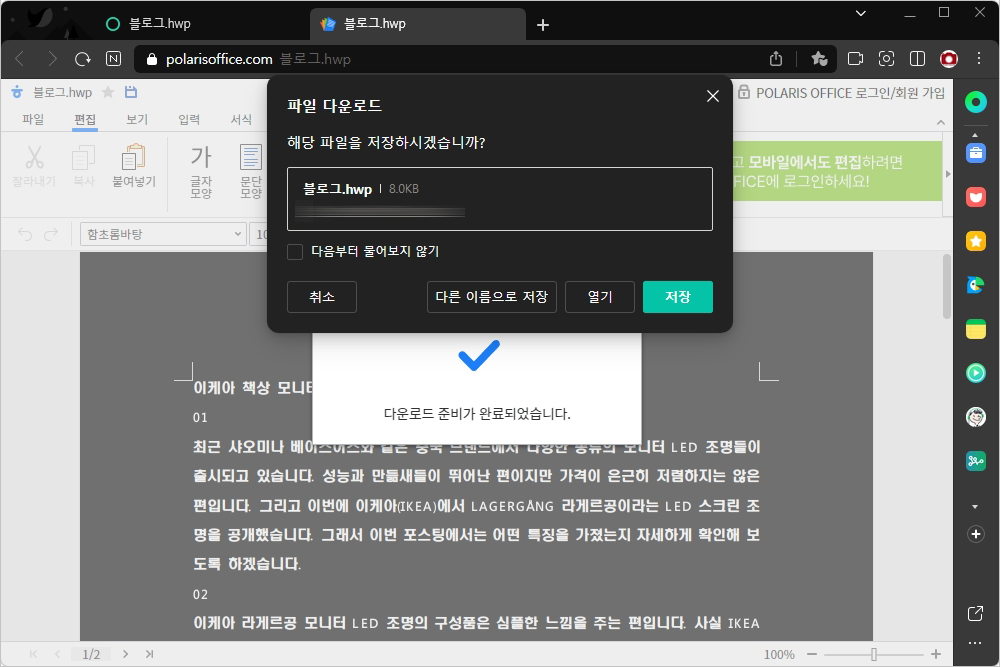This screenshot has height=667, width=1000.
Task: Open the 파일 menu tab
Action: coord(33,119)
